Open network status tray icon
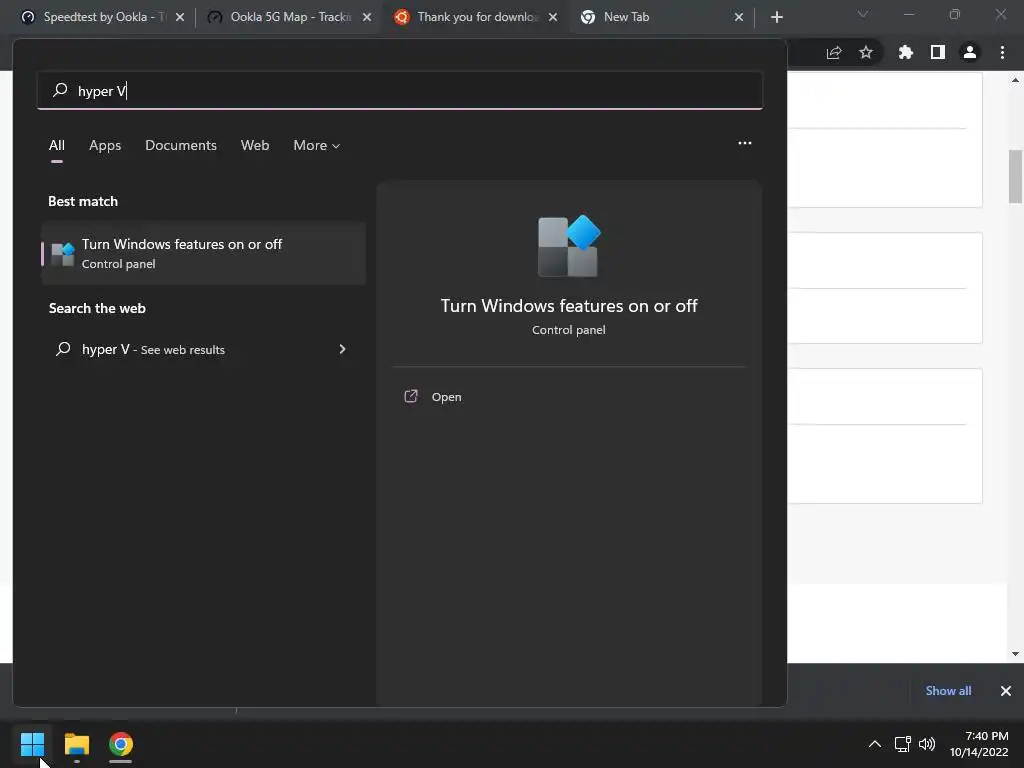The image size is (1024, 768). (x=903, y=744)
